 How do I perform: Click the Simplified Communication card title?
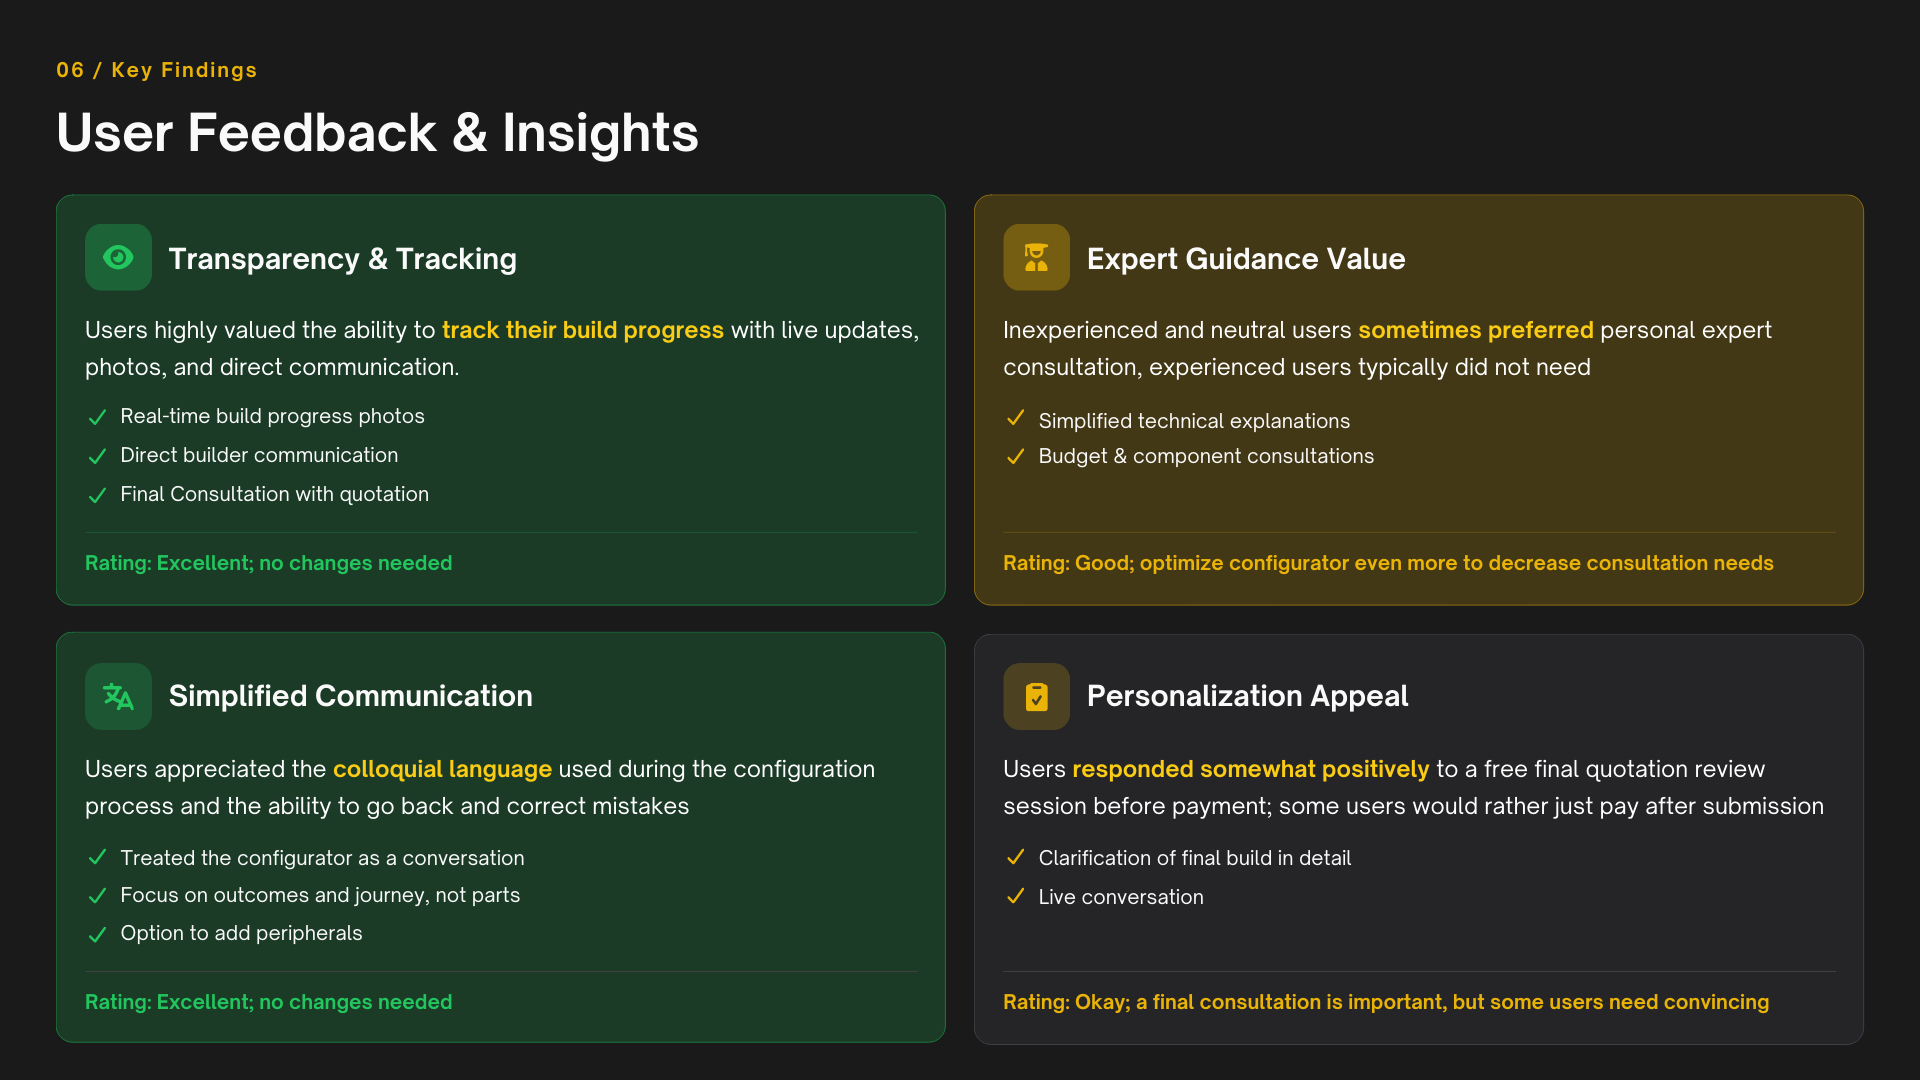click(350, 696)
